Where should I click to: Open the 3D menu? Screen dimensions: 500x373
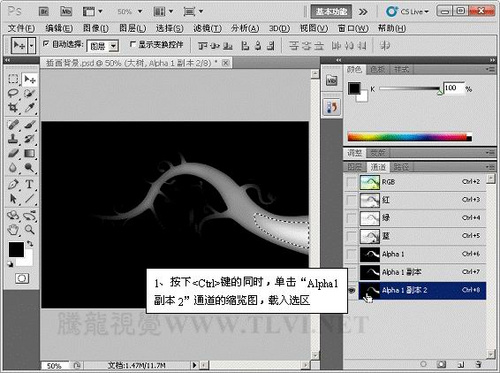[279, 29]
